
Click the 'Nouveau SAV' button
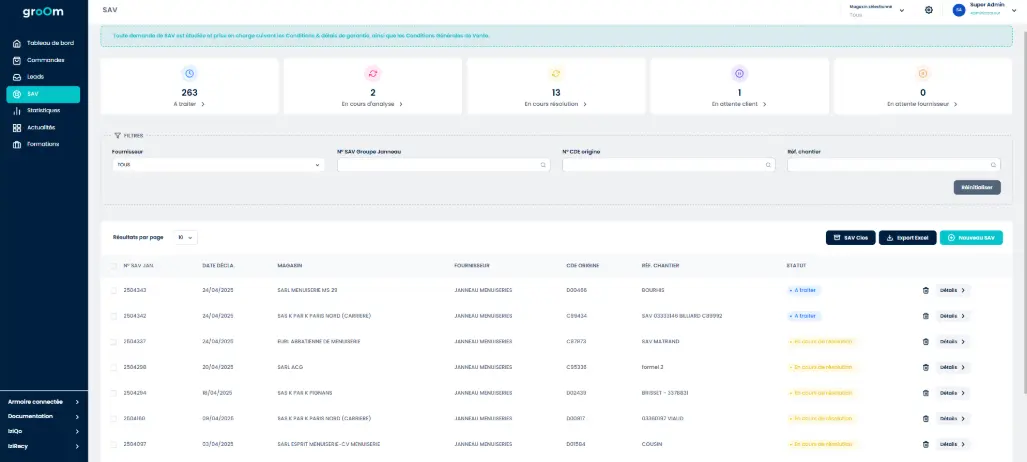pyautogui.click(x=970, y=238)
